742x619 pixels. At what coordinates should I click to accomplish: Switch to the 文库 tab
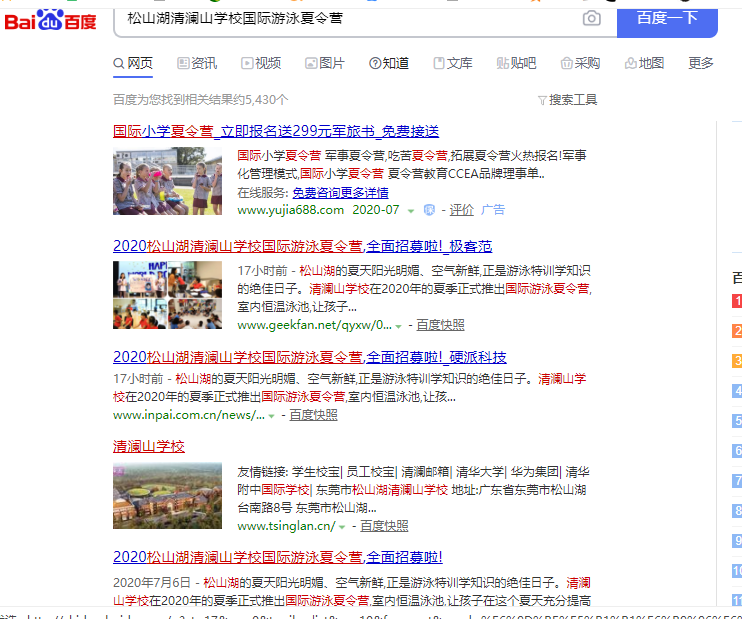point(453,63)
